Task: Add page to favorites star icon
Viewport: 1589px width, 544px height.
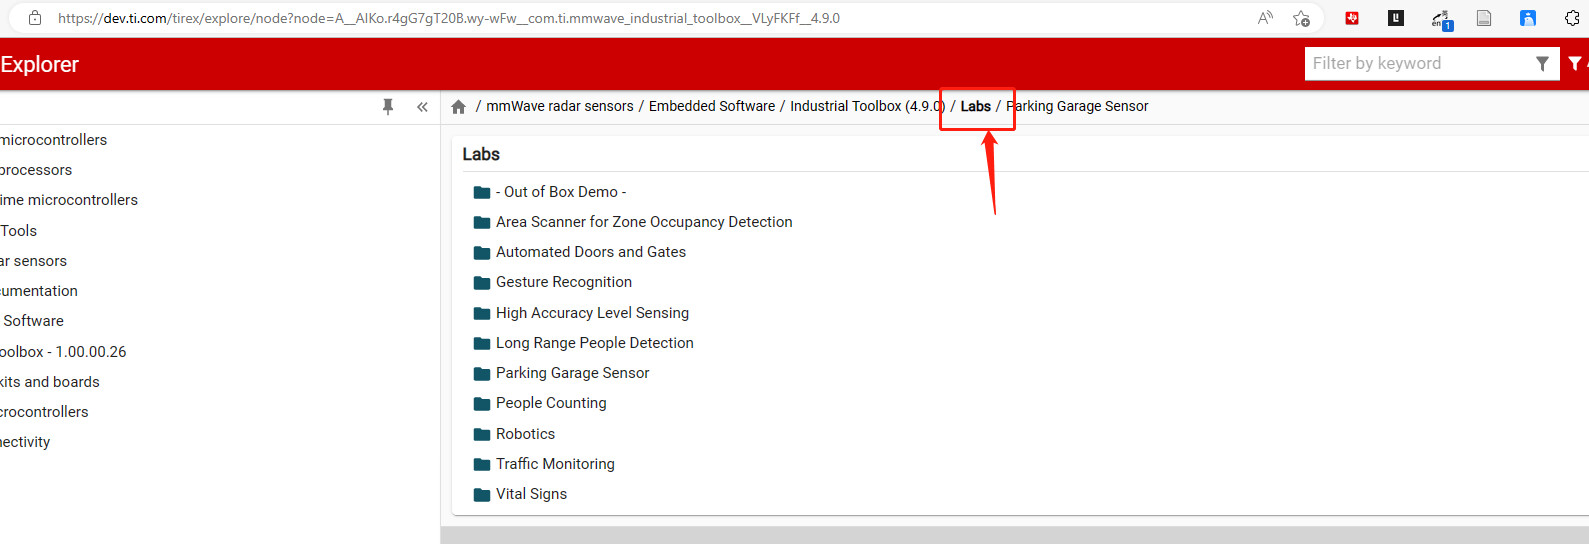Action: tap(1301, 18)
